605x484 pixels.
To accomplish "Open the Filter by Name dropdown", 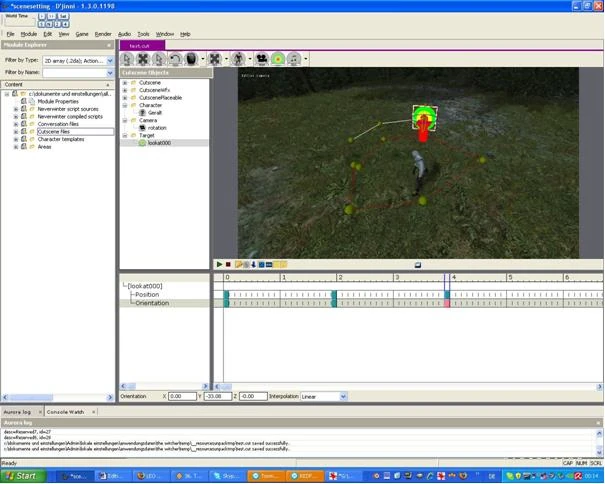I will point(110,73).
